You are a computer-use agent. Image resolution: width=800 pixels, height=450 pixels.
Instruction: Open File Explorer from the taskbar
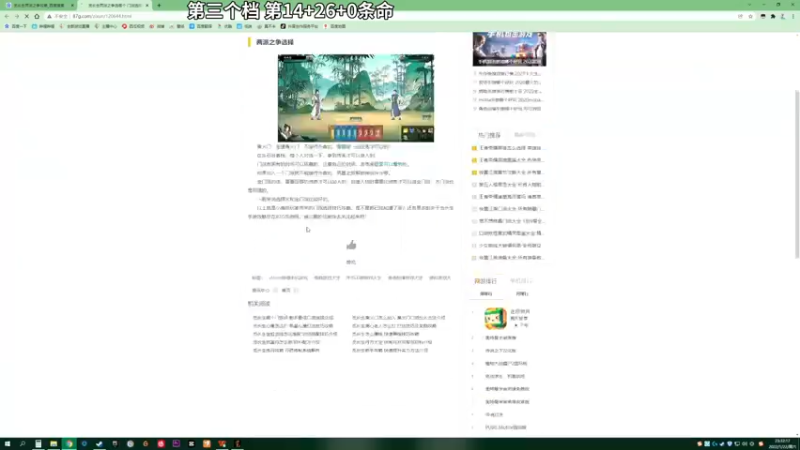point(53,444)
